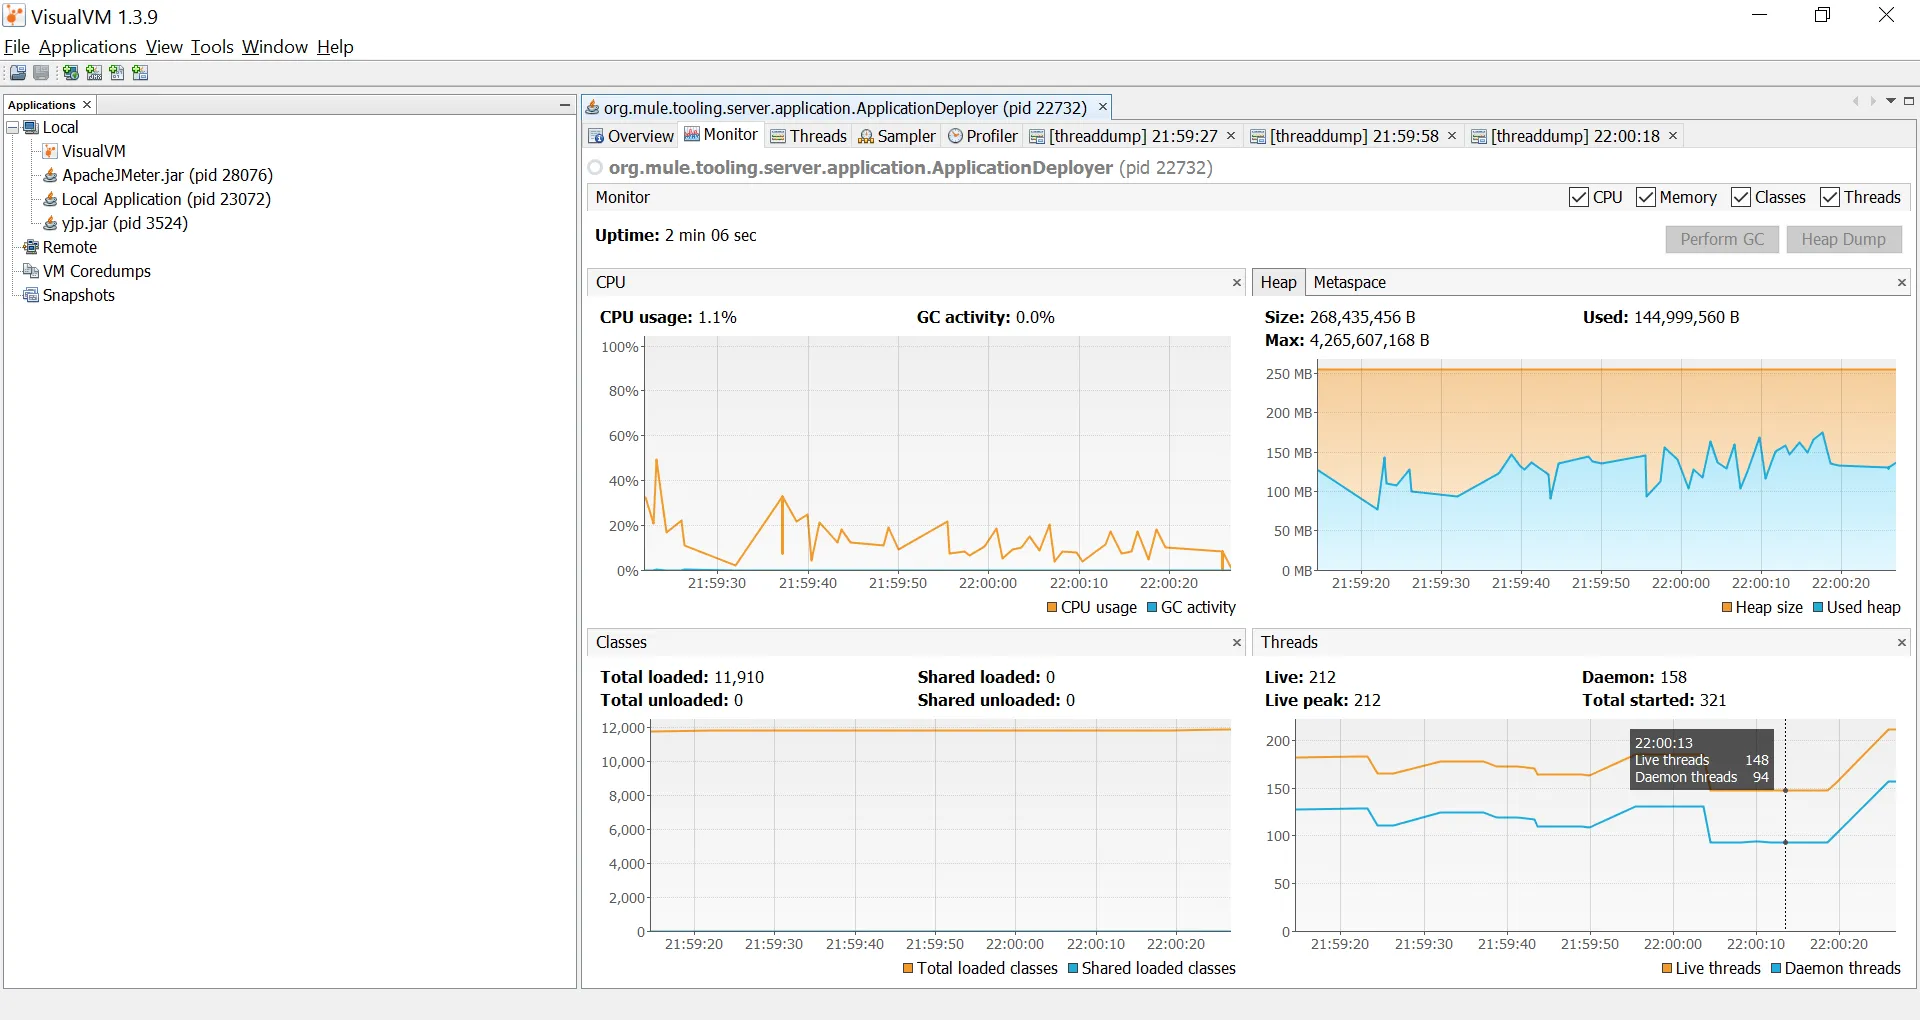The width and height of the screenshot is (1920, 1020).
Task: Switch to the Sampler tab
Action: tap(897, 136)
